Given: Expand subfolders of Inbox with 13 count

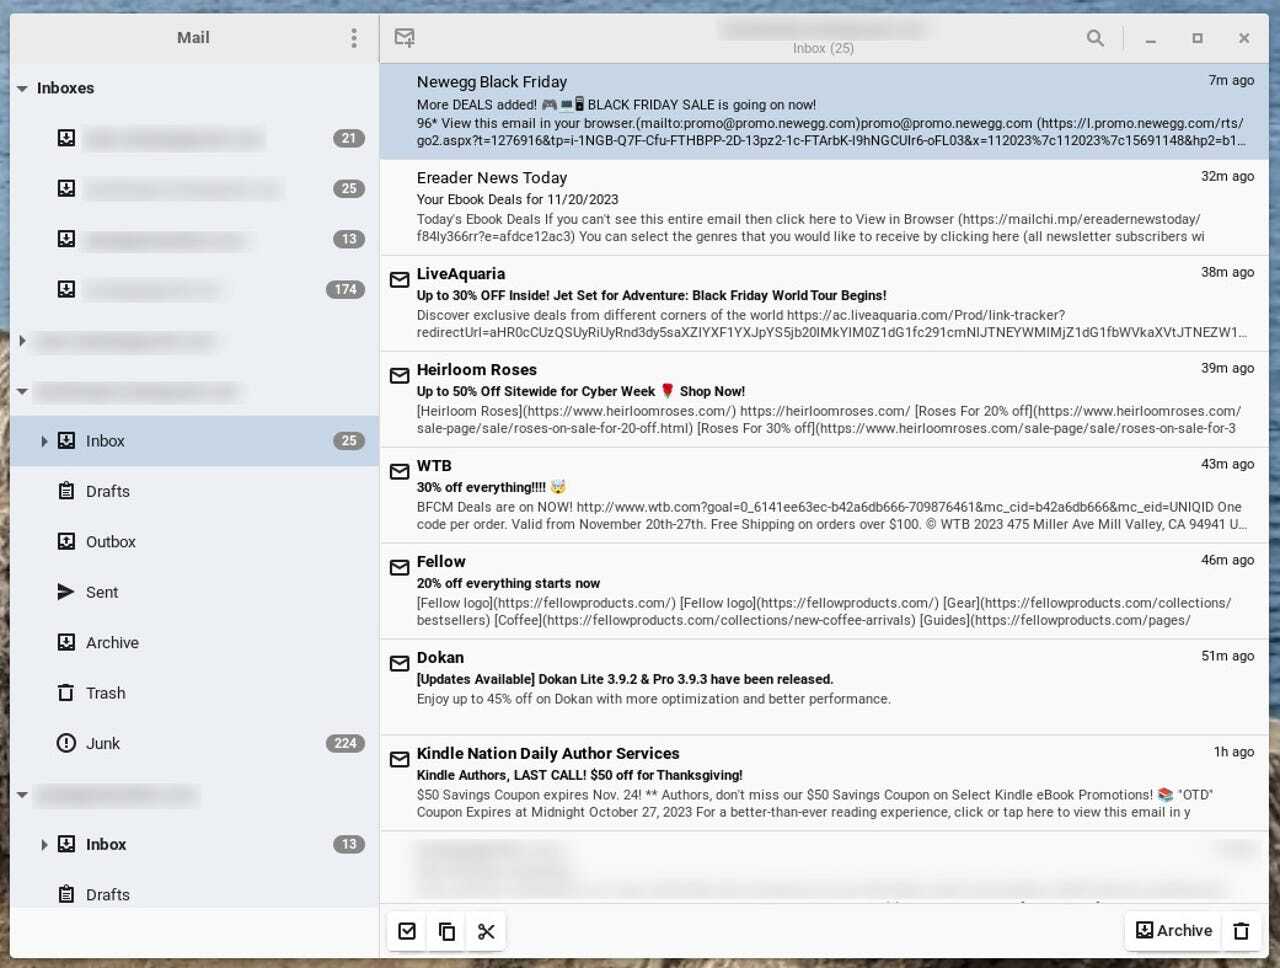Looking at the screenshot, I should [x=44, y=845].
